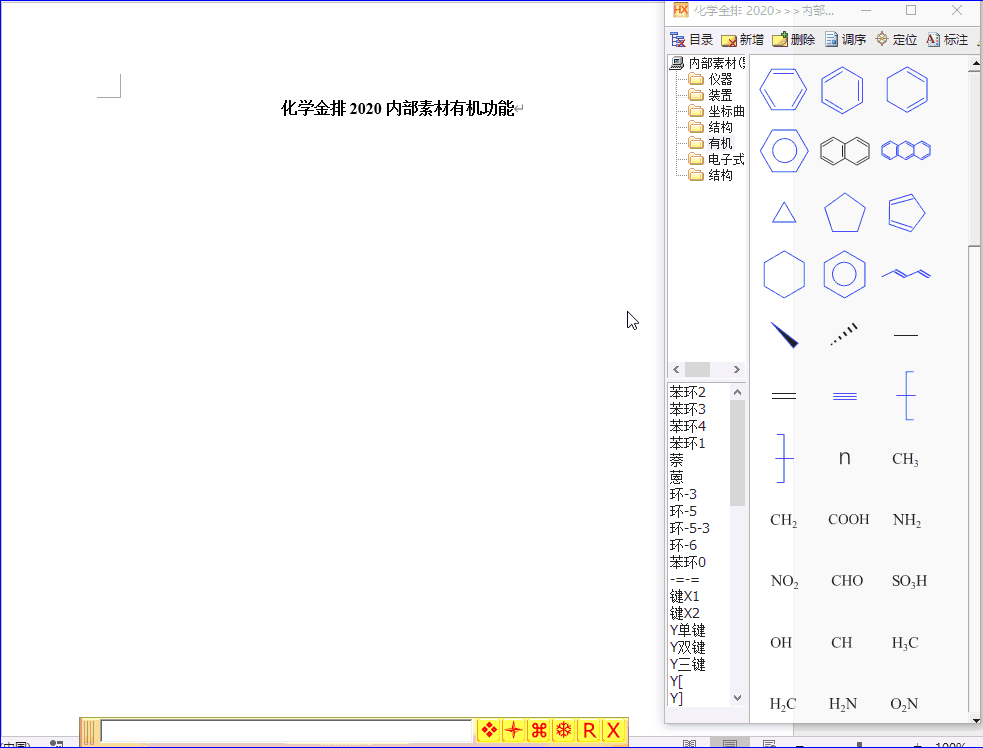Click the COOH group thumbnail
The image size is (983, 748).
pyautogui.click(x=848, y=519)
